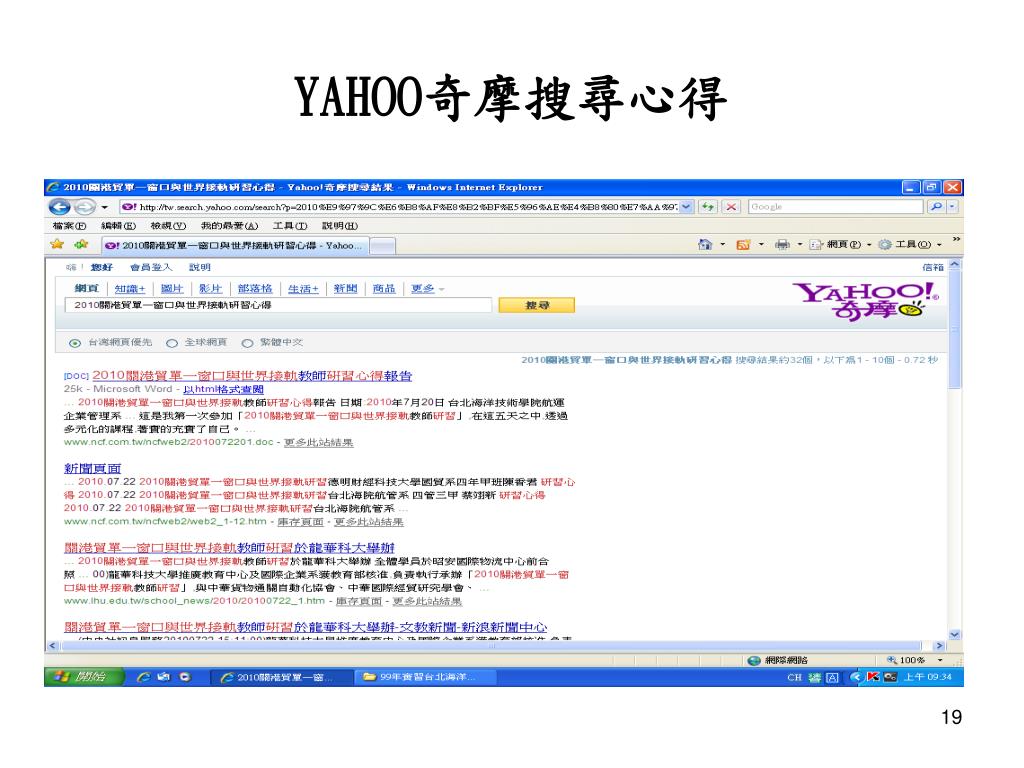Screen dimensions: 1024x768
Task: Open the recent pages dropdown beside Forward
Action: (104, 208)
